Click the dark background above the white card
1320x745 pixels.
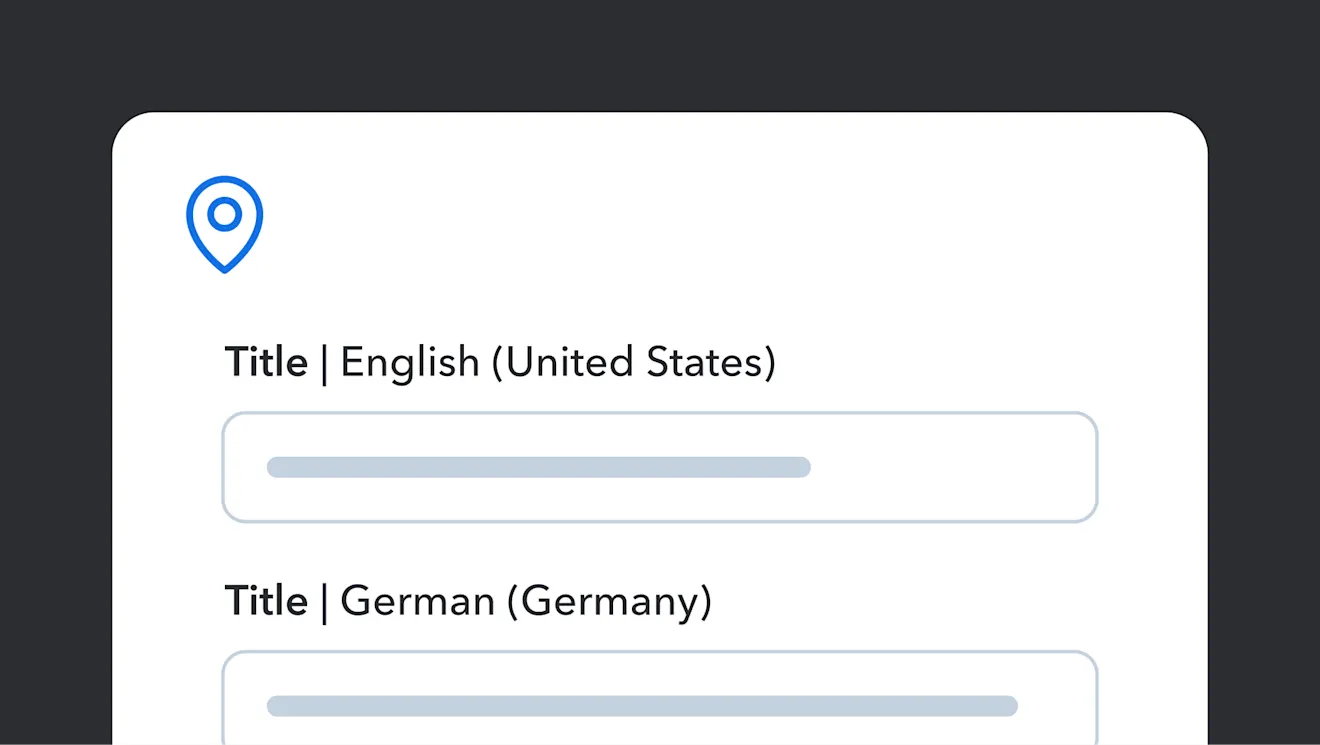660,55
